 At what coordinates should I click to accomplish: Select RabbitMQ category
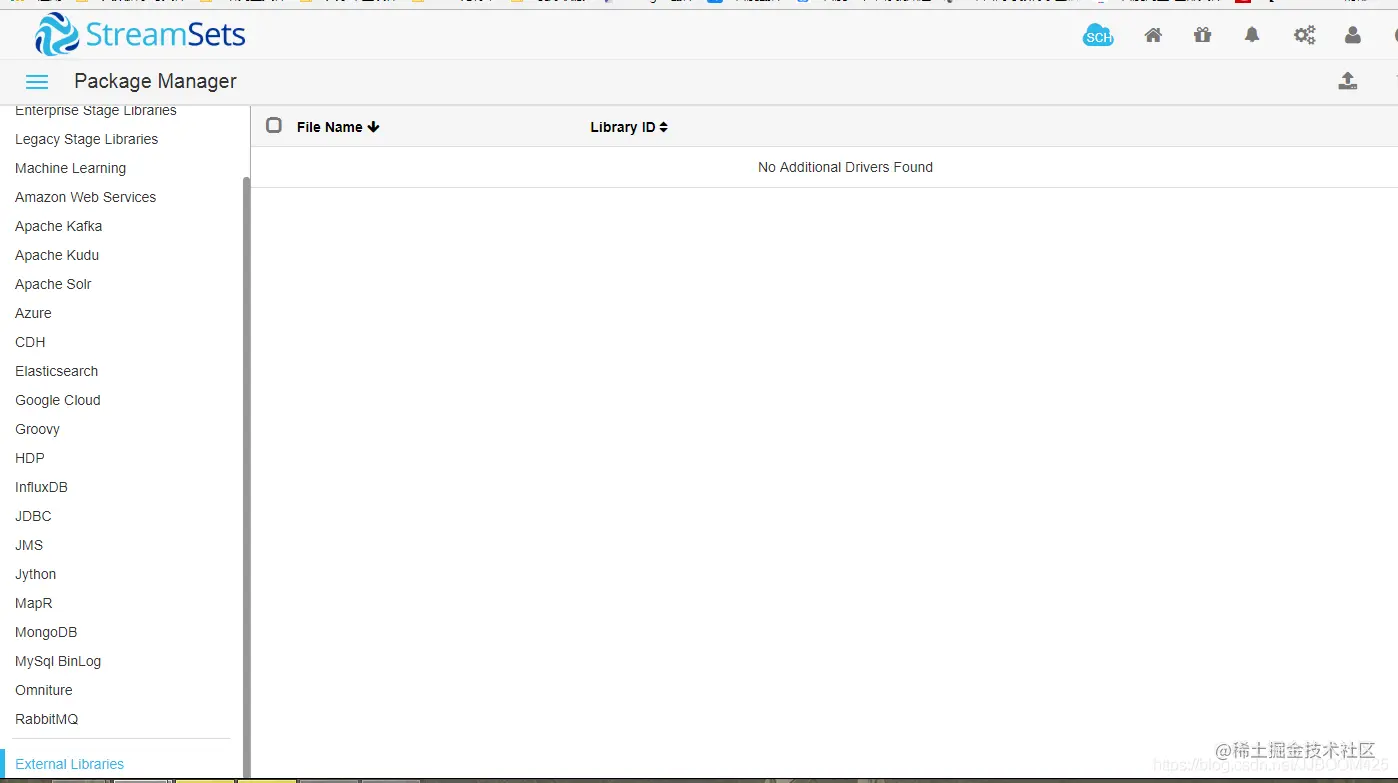pyautogui.click(x=46, y=719)
